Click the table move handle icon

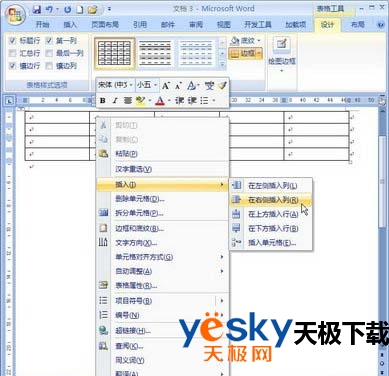(22, 109)
